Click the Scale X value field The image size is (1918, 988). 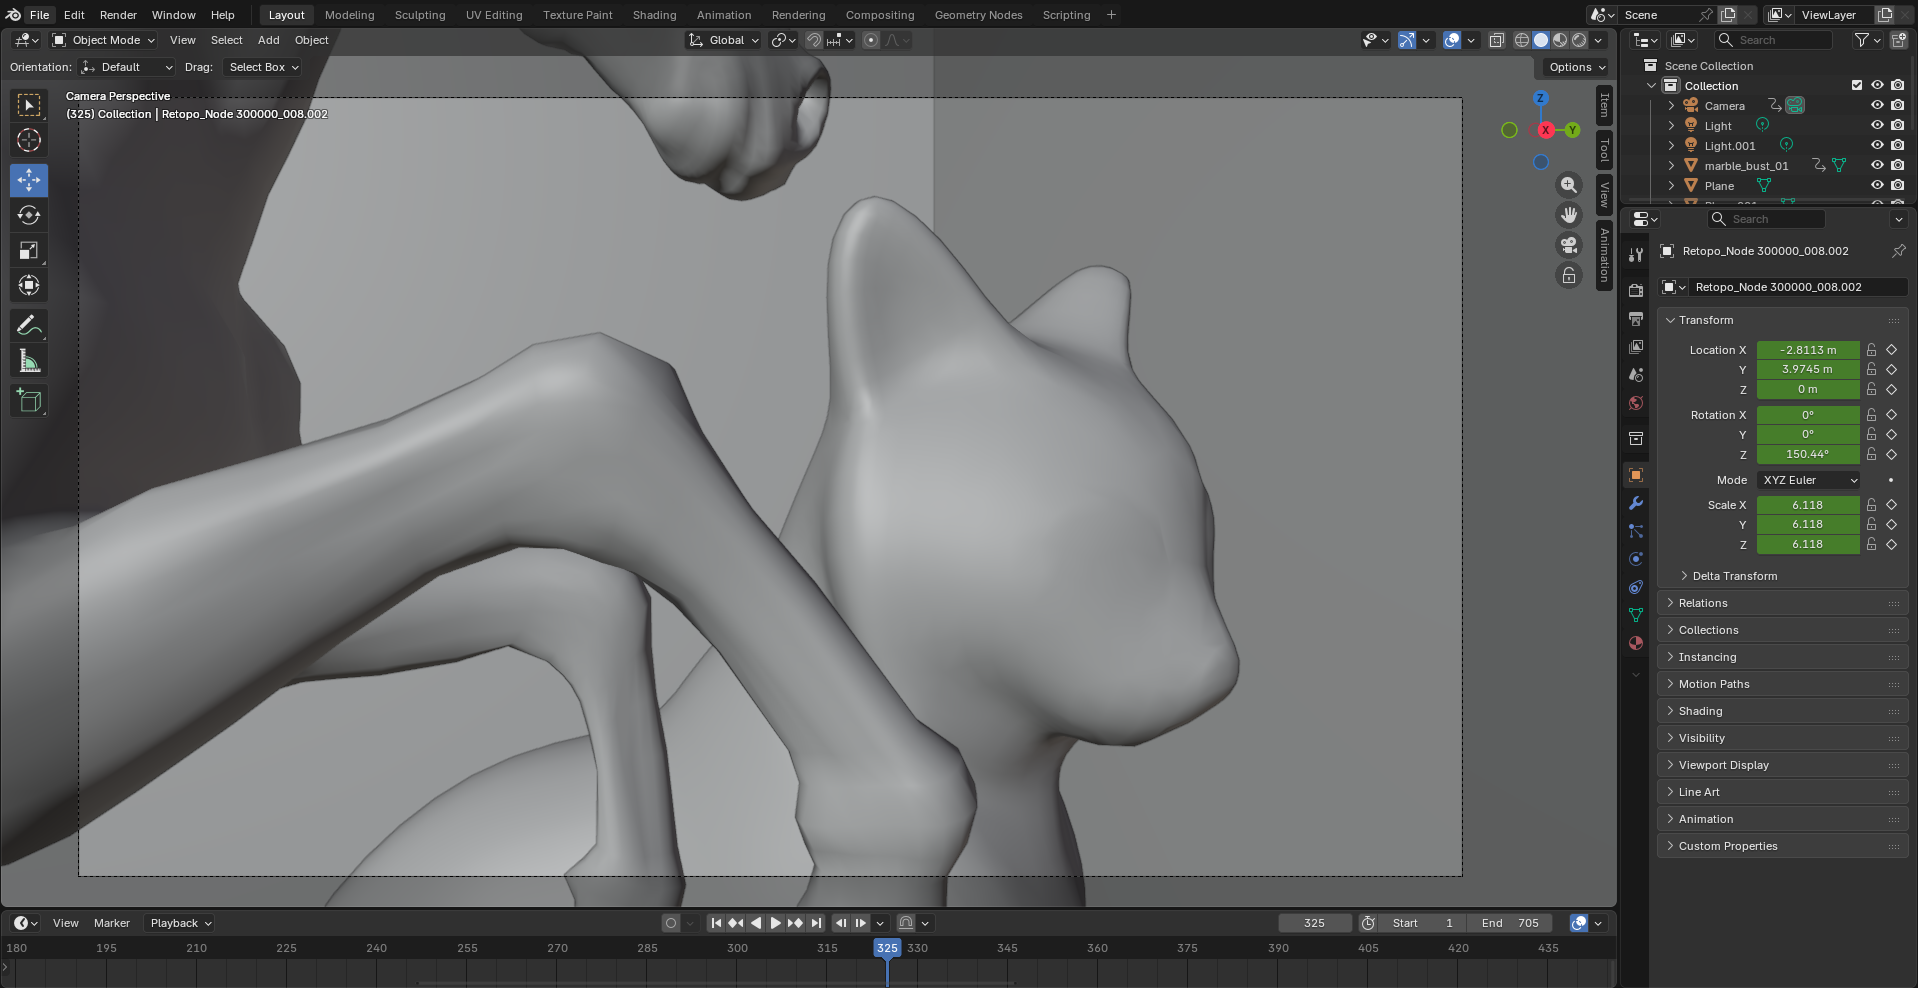pos(1807,505)
